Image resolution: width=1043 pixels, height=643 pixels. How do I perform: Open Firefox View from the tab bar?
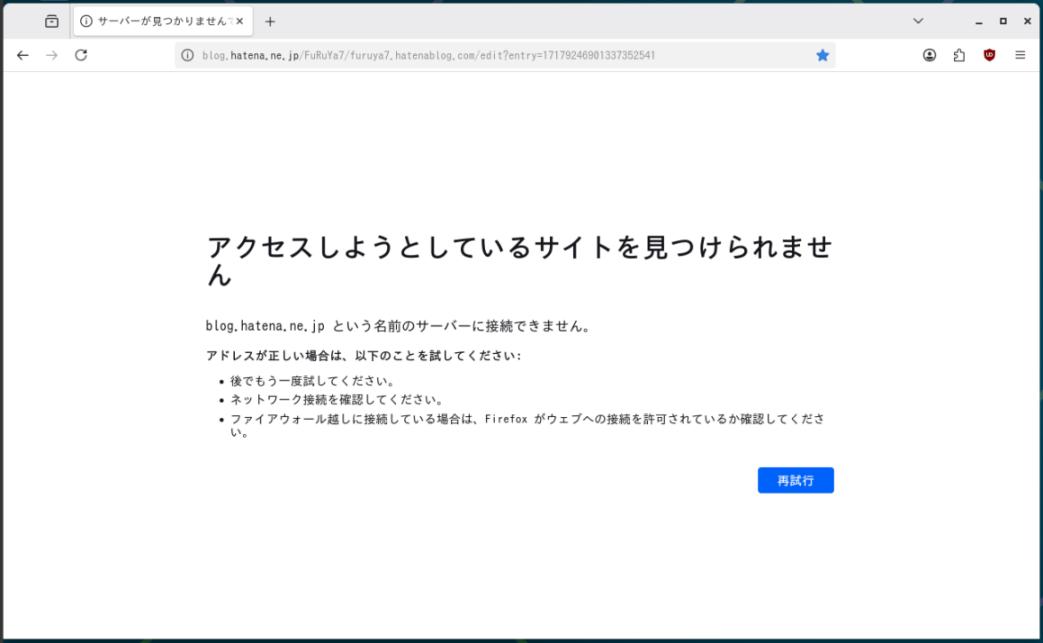tap(52, 21)
